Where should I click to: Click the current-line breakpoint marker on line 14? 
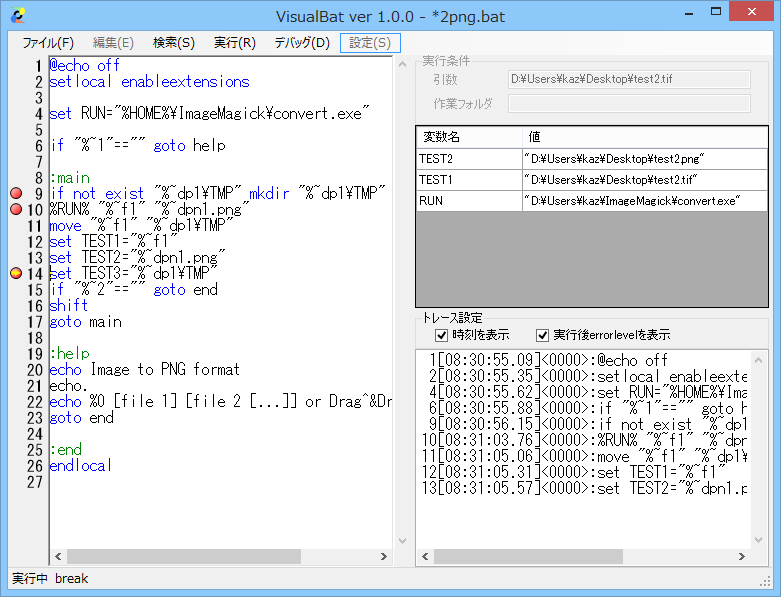point(16,273)
